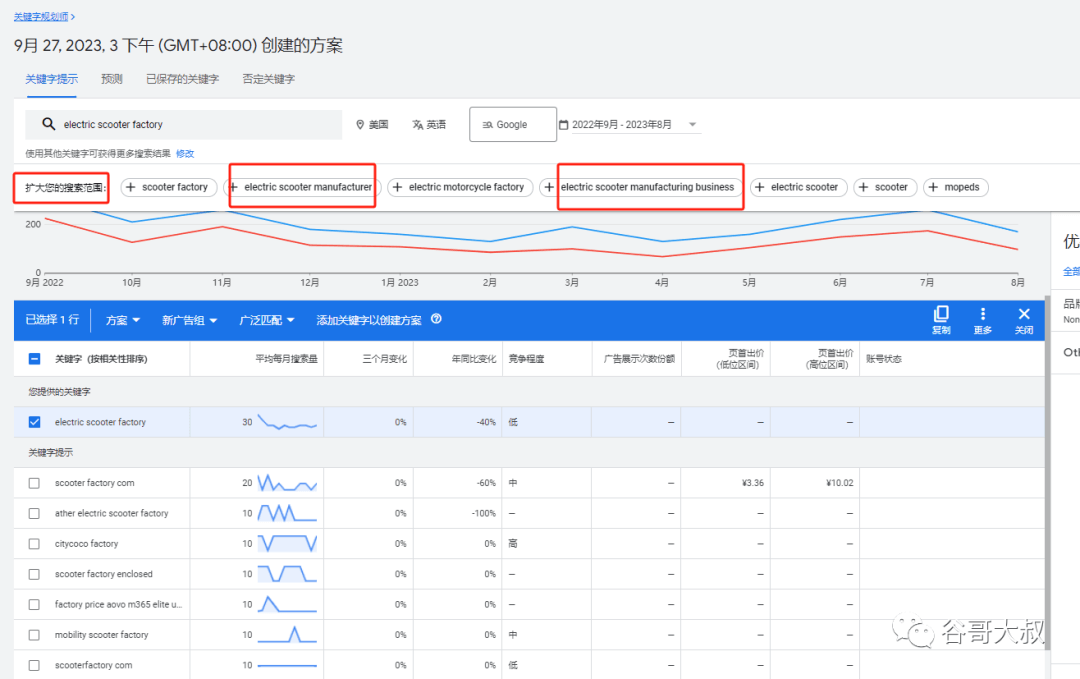Click the calendar icon beside date range
Screen dimensions: 1080x679
click(x=563, y=125)
